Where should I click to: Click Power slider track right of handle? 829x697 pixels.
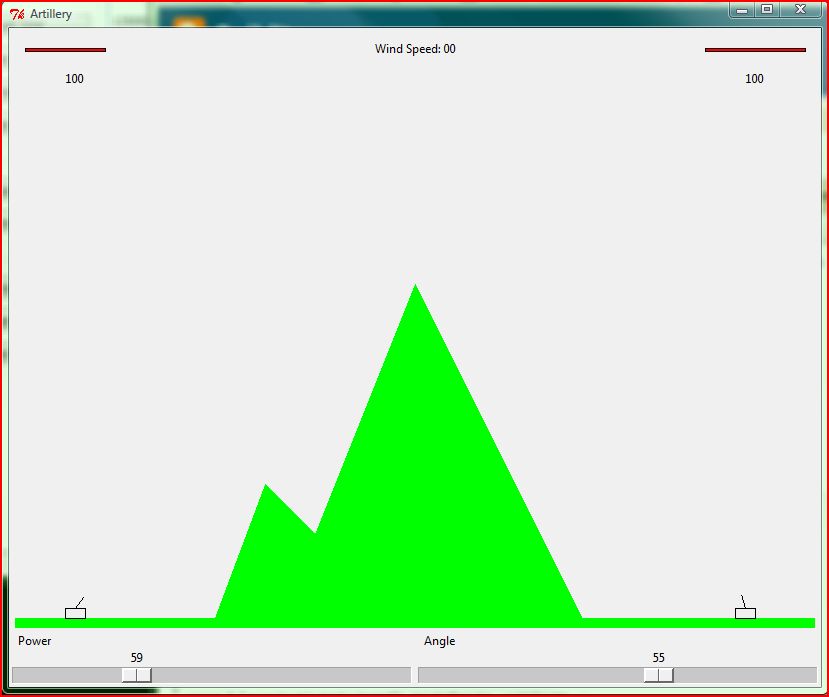[x=280, y=675]
